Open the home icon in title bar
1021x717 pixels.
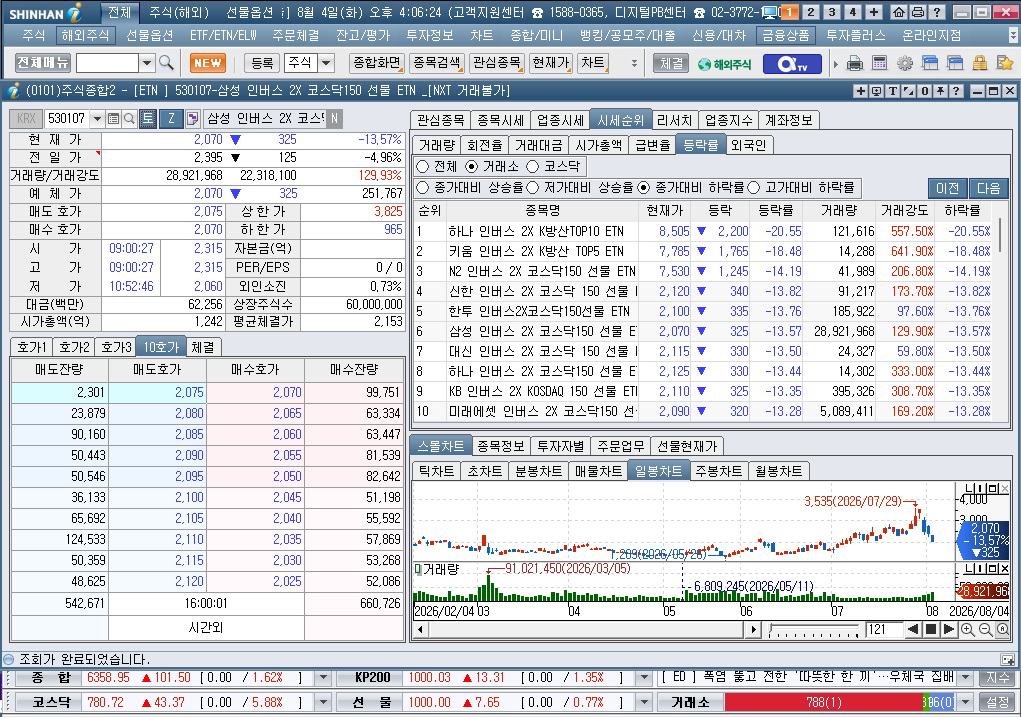click(x=899, y=12)
